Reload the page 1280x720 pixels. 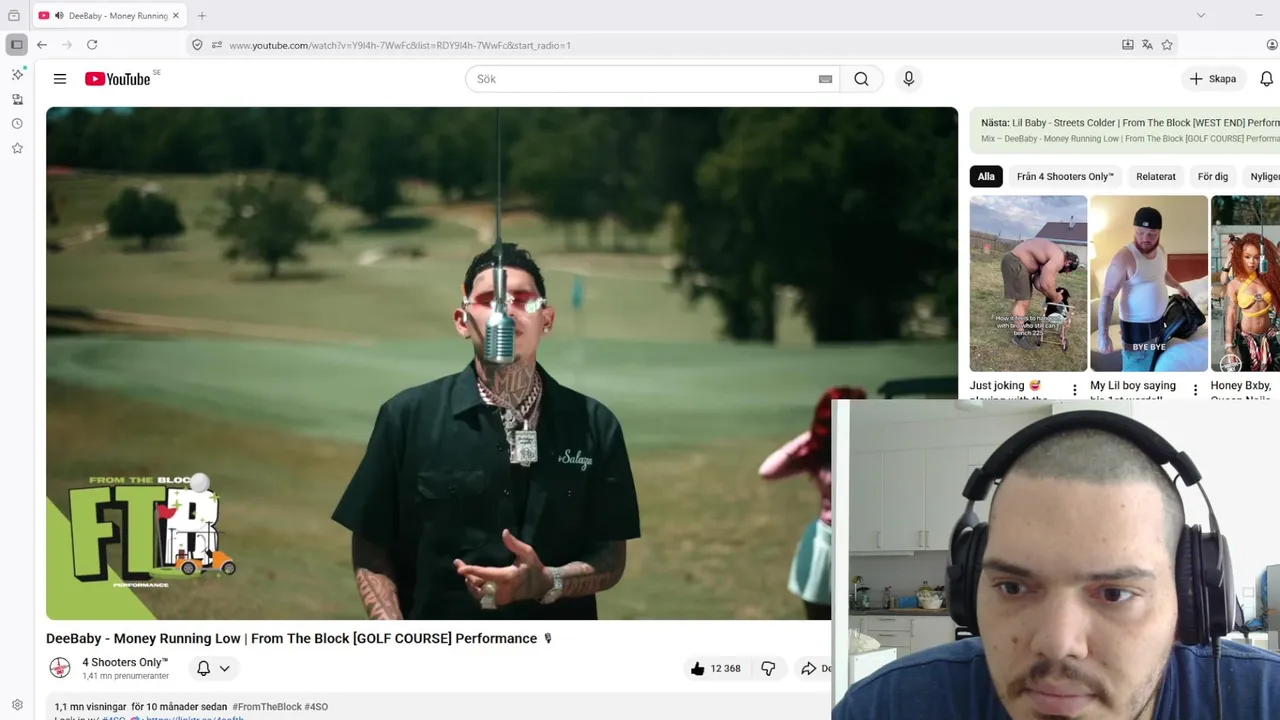92,45
